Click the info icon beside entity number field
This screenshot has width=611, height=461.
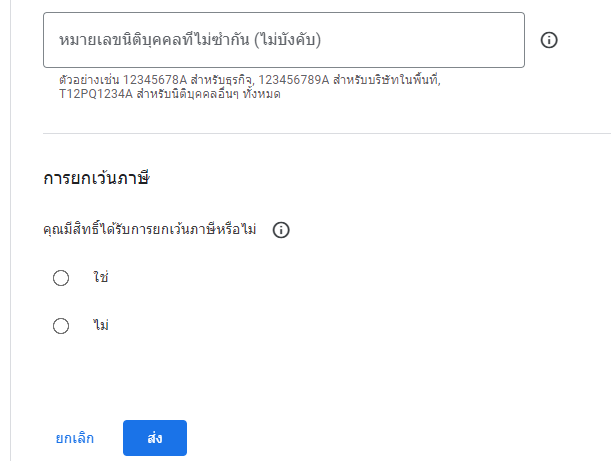pos(549,40)
